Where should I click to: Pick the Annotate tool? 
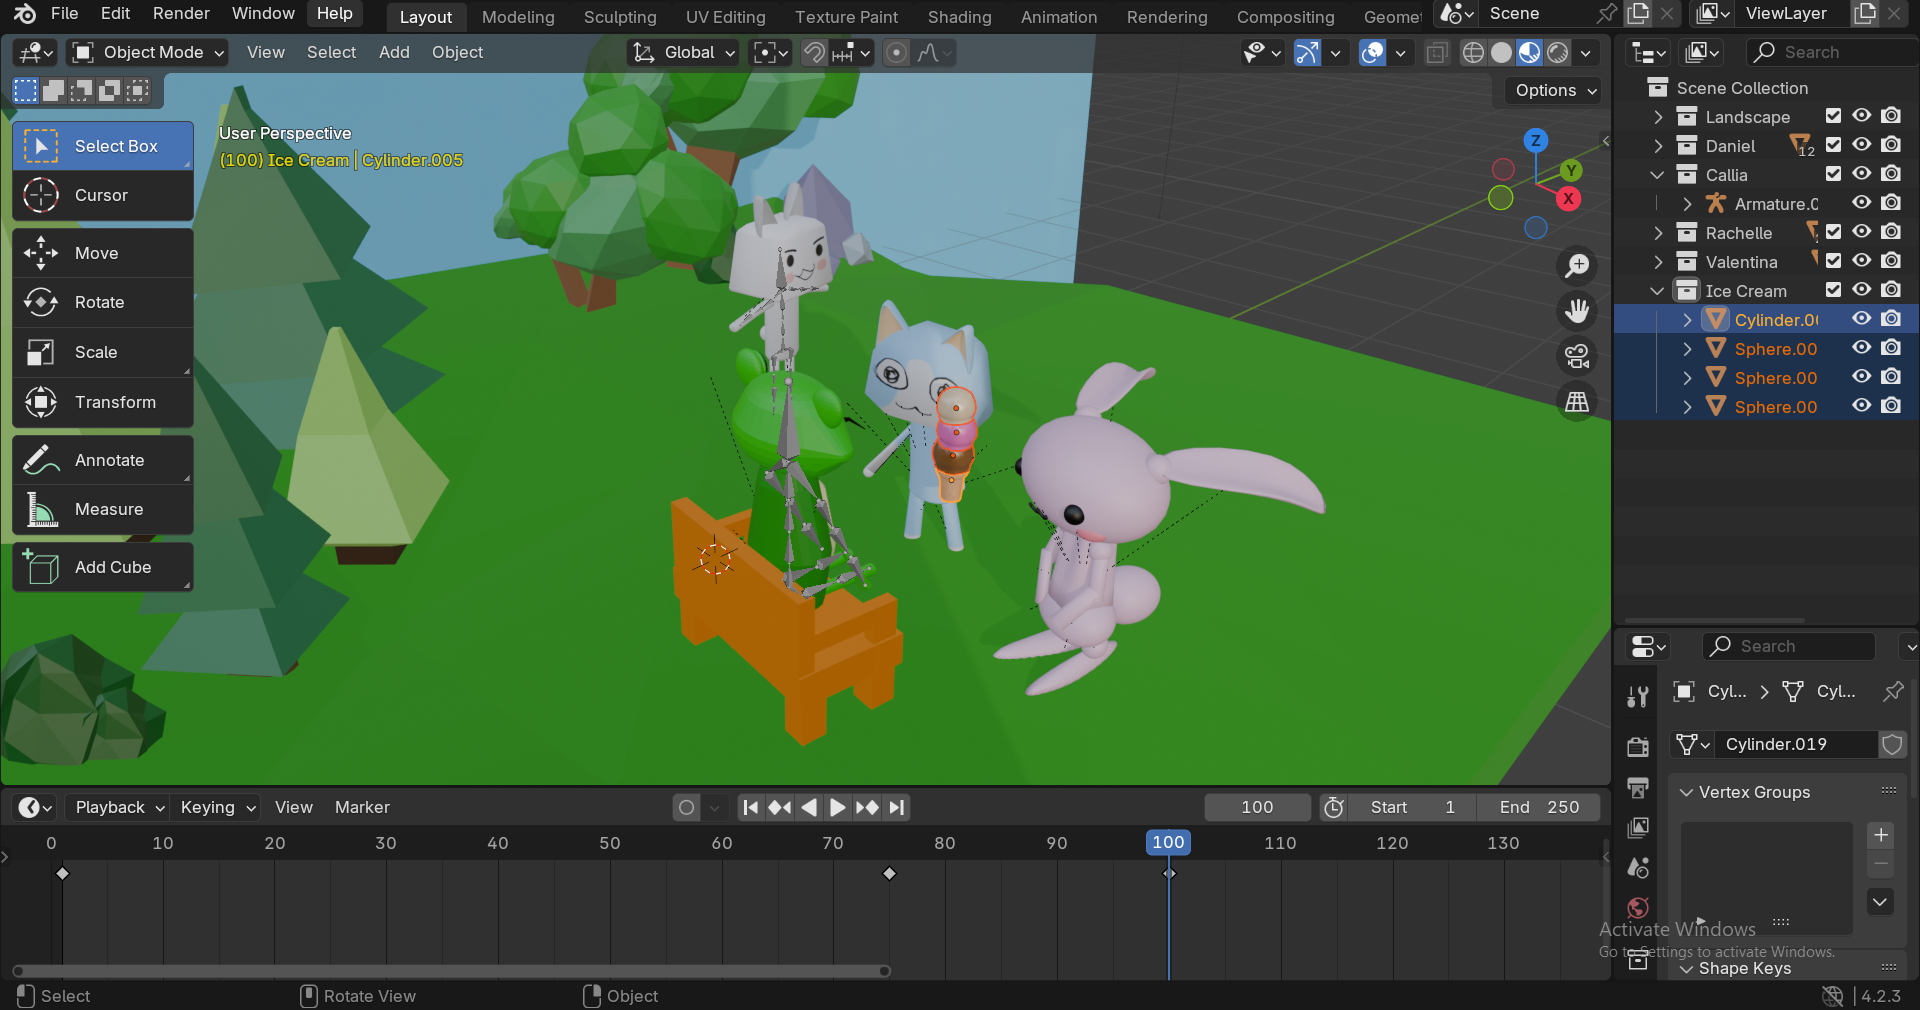click(x=102, y=460)
